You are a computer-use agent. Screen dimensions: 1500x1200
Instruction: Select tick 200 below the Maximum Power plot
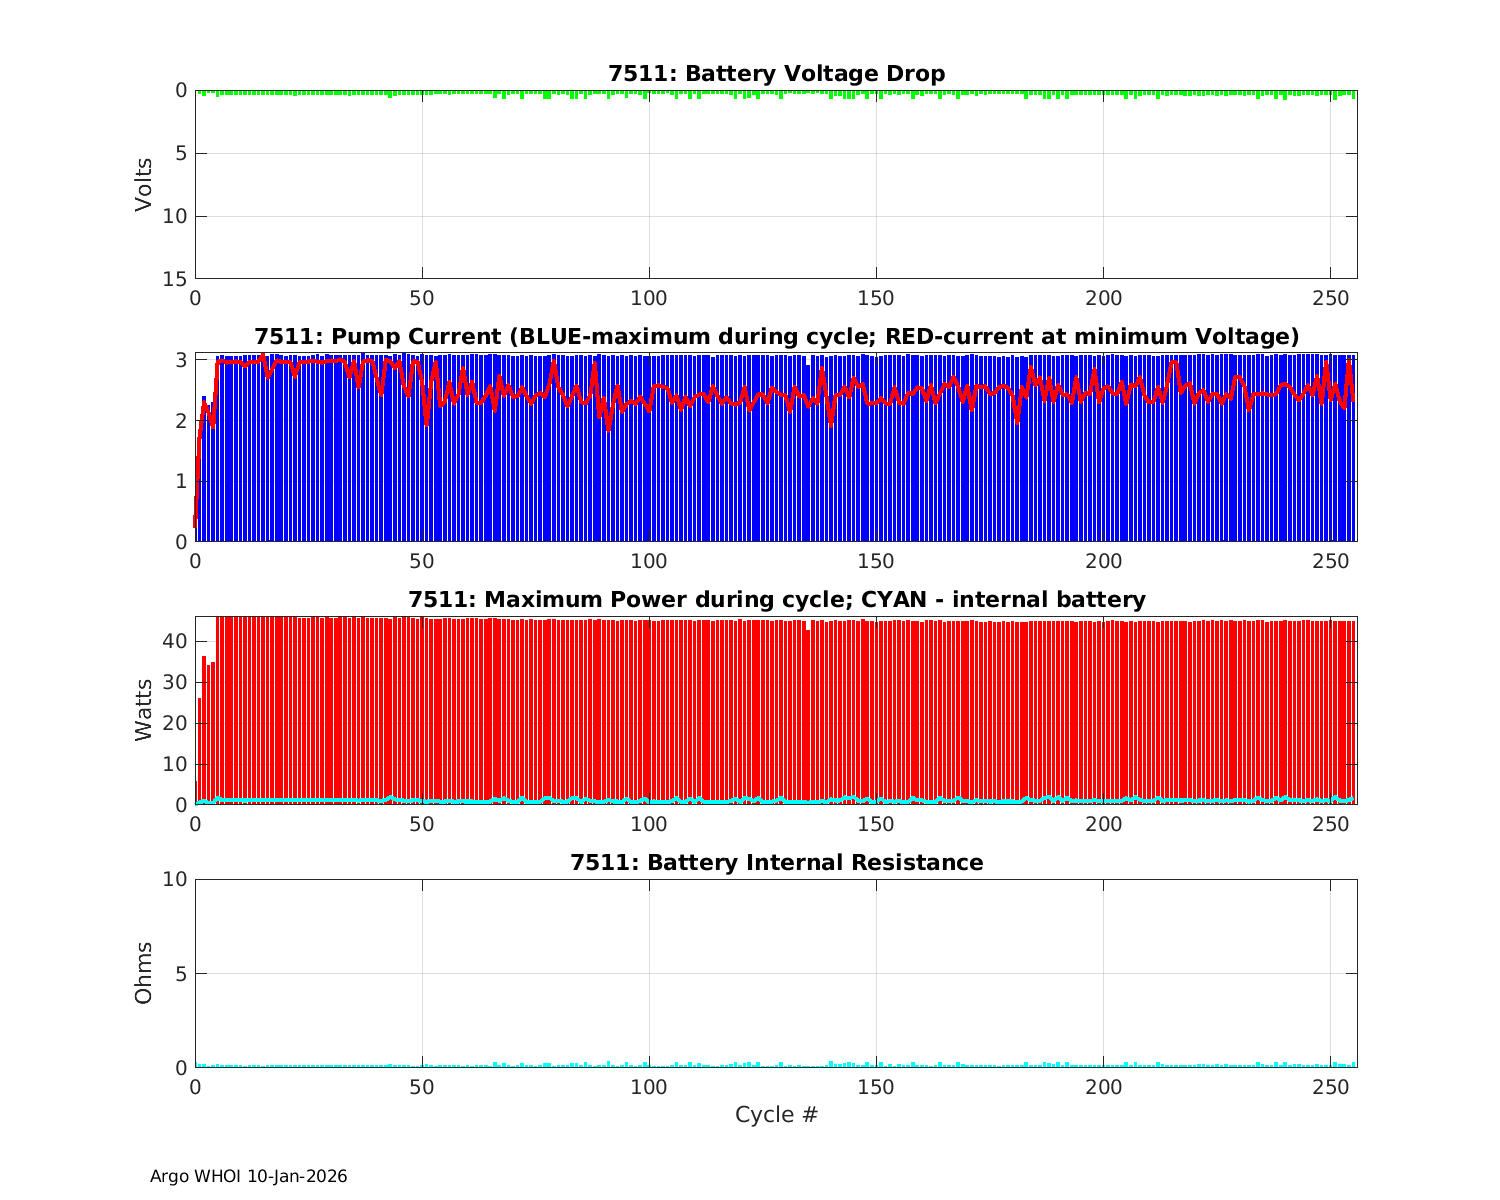click(1103, 824)
